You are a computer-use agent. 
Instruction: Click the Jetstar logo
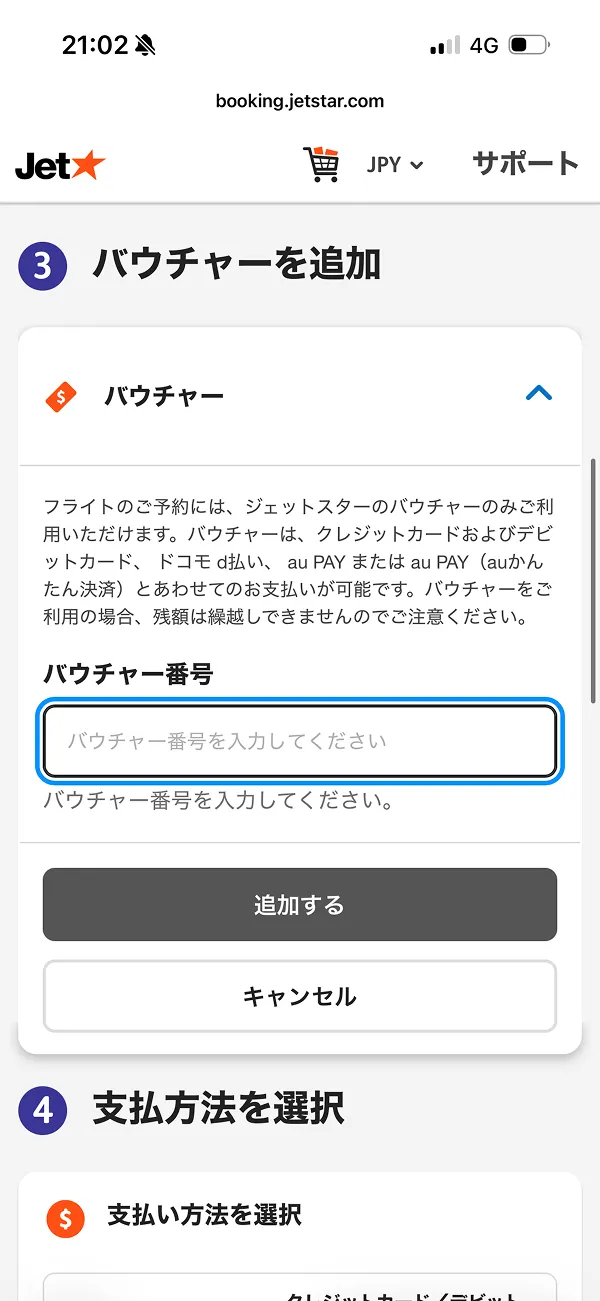(60, 166)
